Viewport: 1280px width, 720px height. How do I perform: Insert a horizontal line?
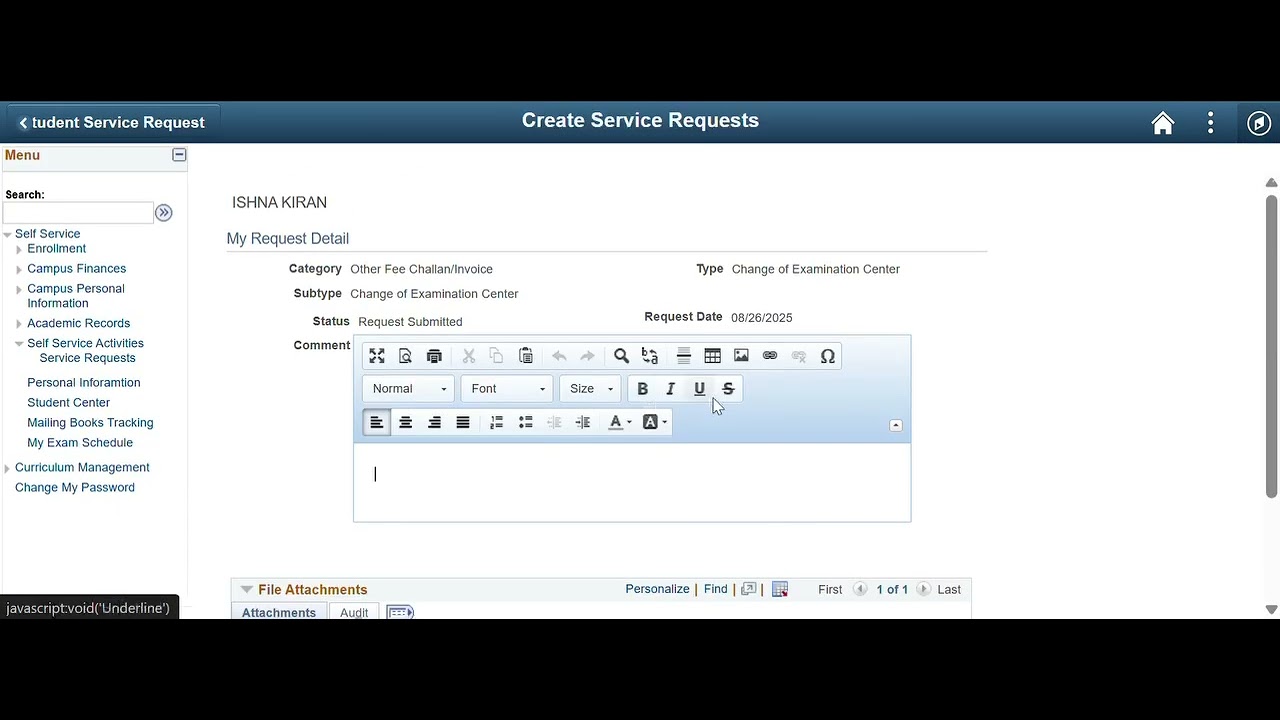[x=684, y=356]
